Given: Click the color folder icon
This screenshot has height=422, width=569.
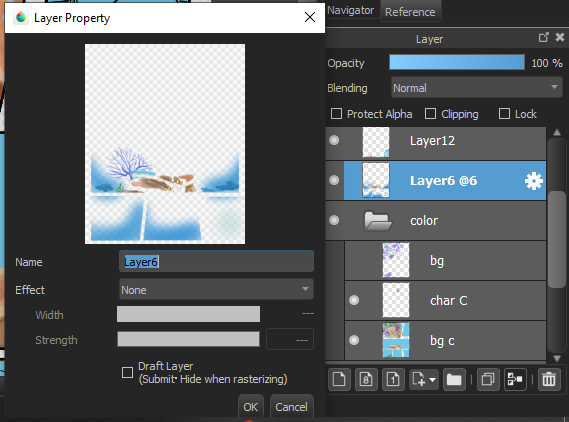Looking at the screenshot, I should coord(378,221).
